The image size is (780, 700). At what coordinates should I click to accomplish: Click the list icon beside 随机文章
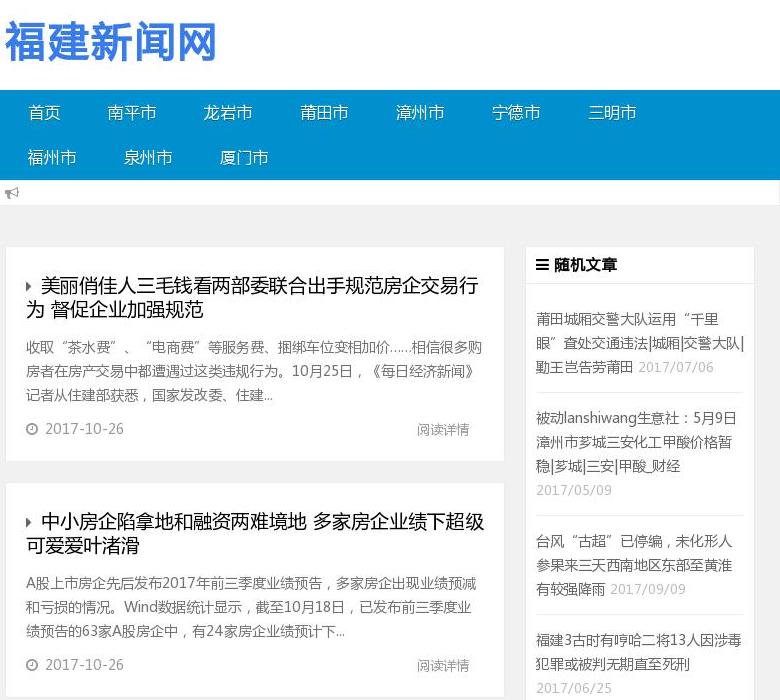542,265
